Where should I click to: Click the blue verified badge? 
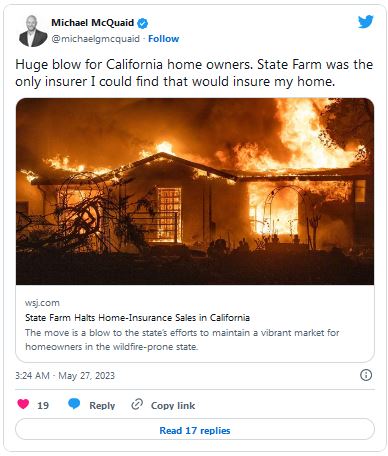[143, 23]
